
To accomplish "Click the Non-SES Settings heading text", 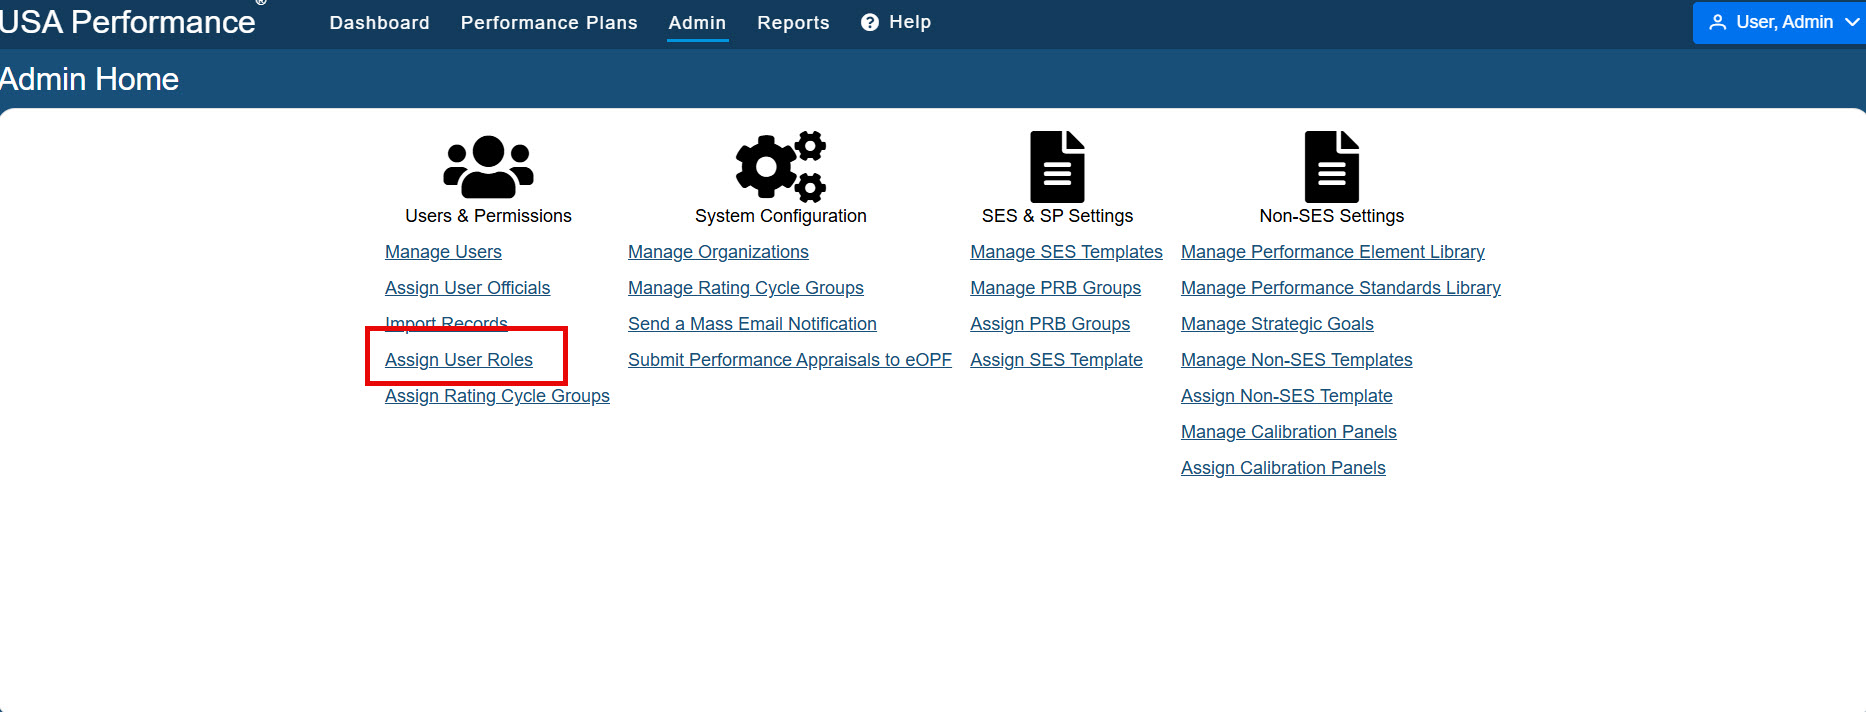I will click(x=1331, y=216).
